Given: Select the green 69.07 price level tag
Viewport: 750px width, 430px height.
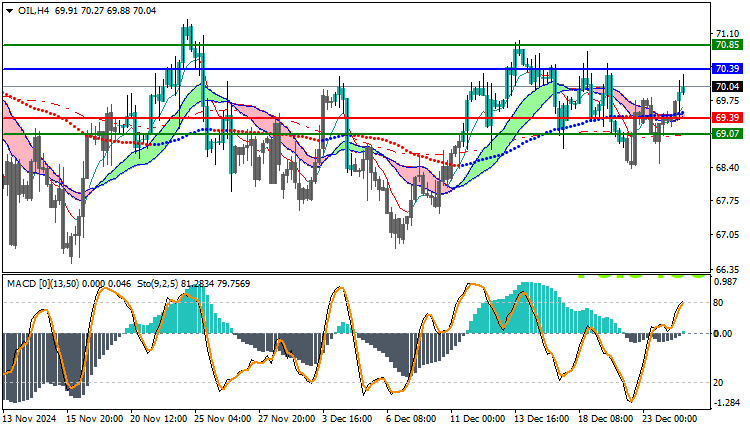Looking at the screenshot, I should [727, 134].
